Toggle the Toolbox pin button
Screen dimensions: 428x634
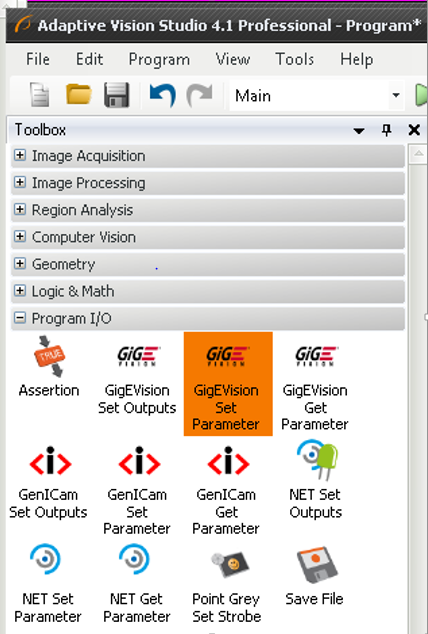[386, 130]
